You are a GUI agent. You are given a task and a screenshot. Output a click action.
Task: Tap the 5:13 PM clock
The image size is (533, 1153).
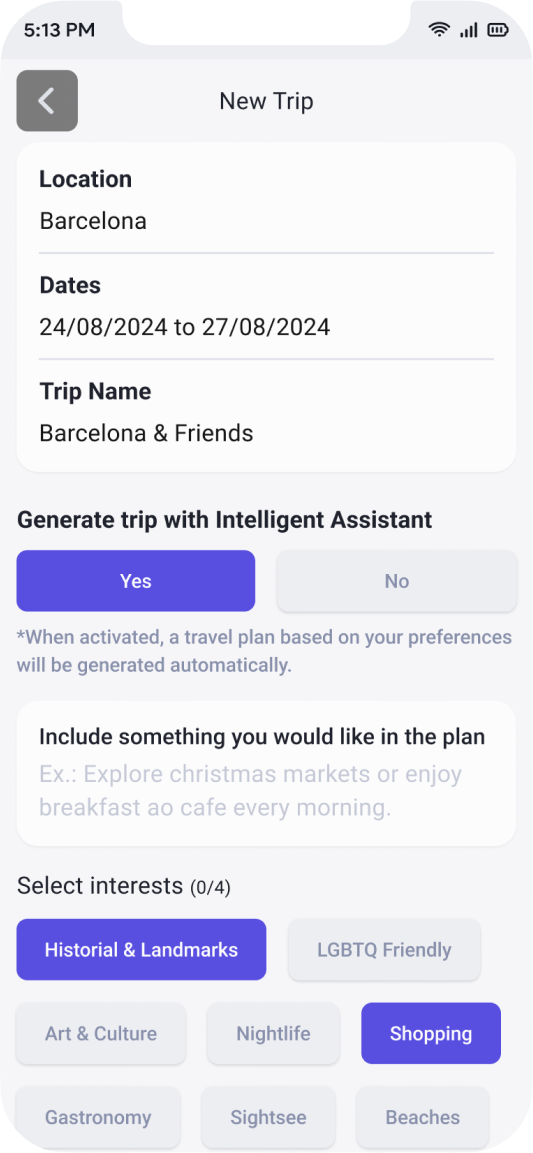click(60, 30)
